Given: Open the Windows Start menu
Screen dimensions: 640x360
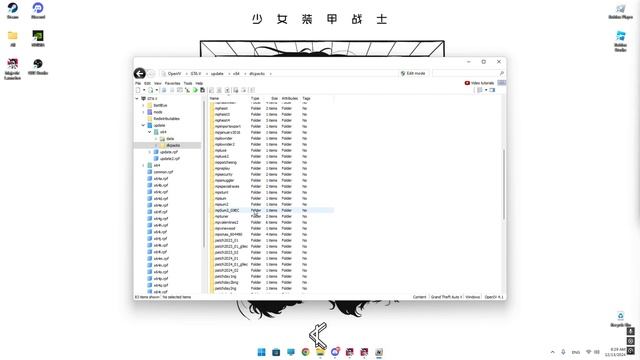Looking at the screenshot, I should point(261,352).
